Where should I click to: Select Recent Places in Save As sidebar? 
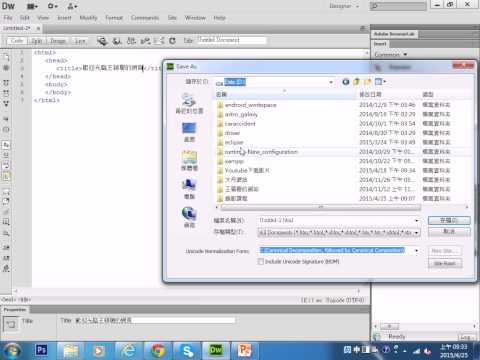(189, 104)
